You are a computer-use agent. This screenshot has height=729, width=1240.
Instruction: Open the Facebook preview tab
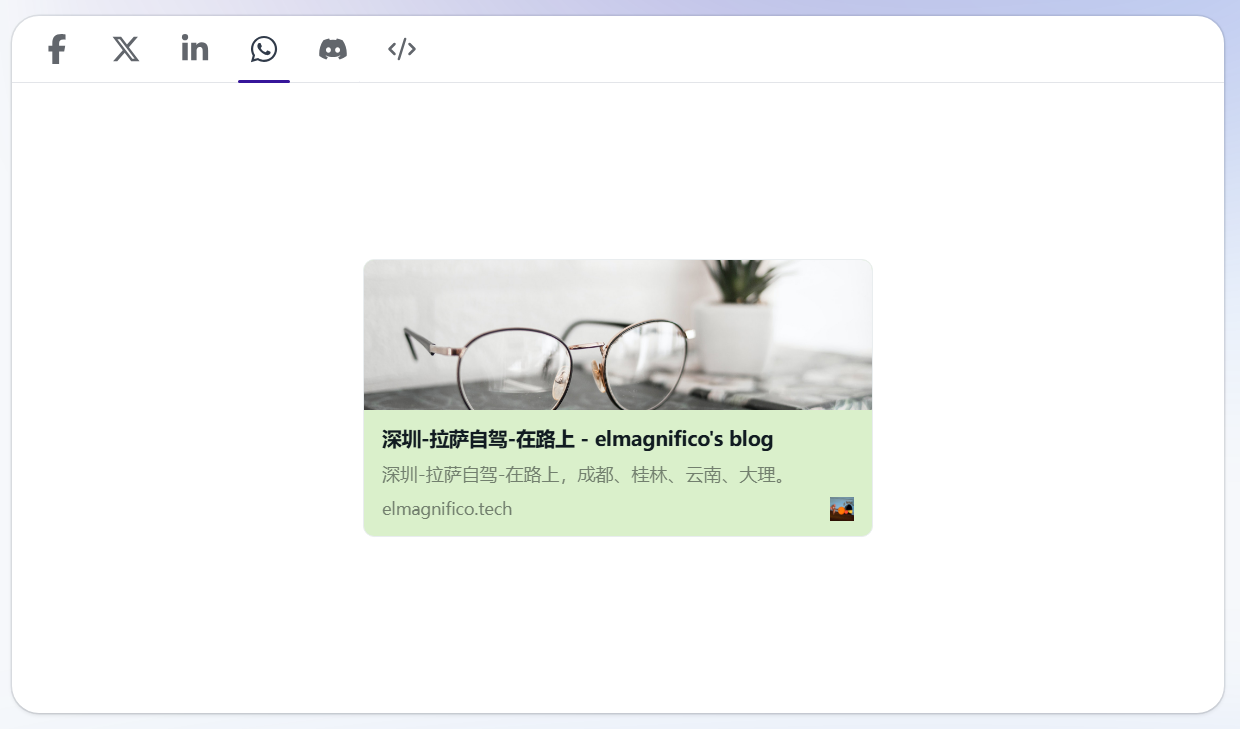tap(57, 49)
